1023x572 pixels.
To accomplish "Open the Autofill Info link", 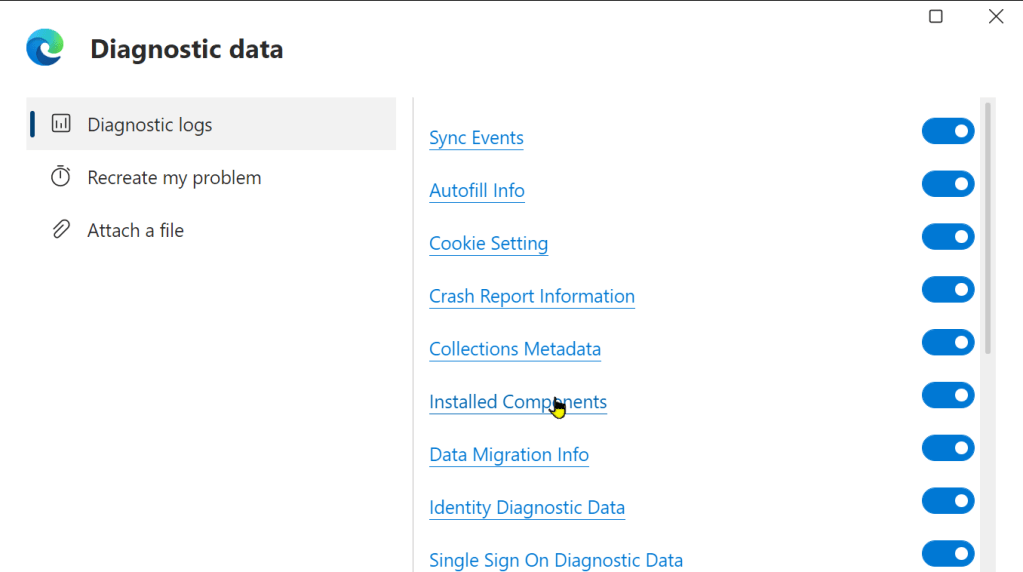I will pos(476,191).
